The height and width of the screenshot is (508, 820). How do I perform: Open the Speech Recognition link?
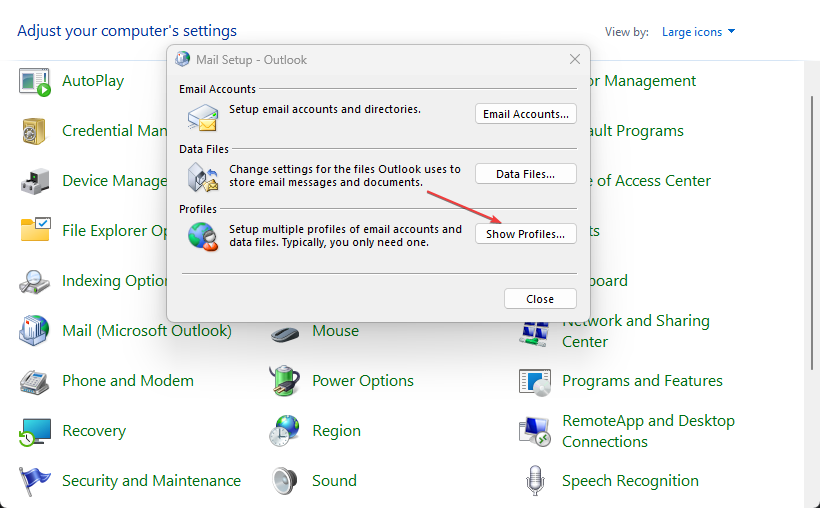click(x=630, y=480)
